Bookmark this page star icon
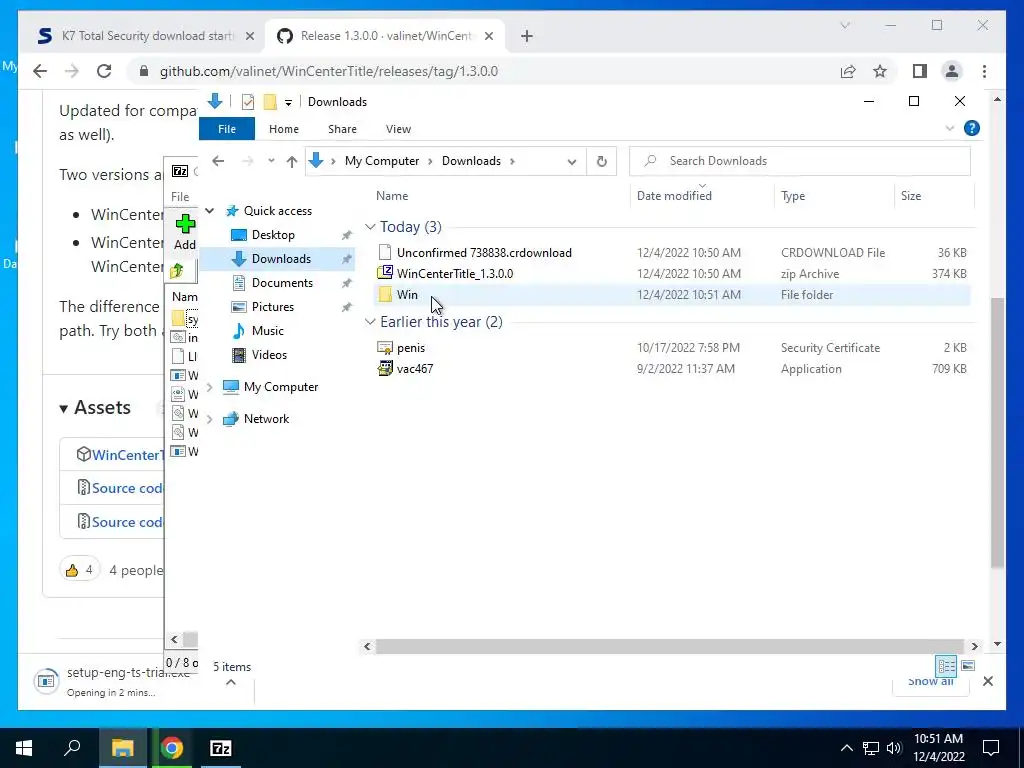The image size is (1024, 768). (880, 71)
